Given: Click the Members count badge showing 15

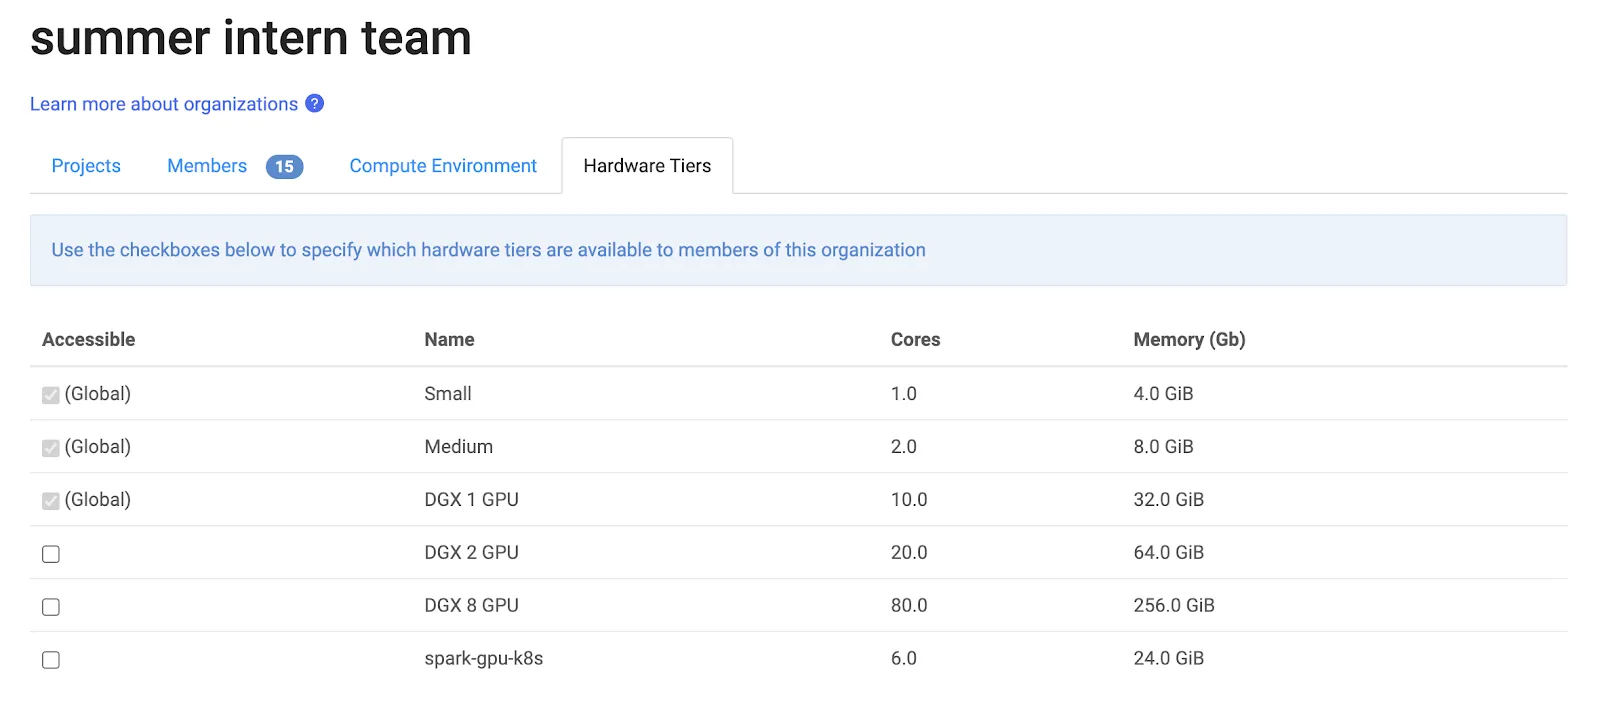Looking at the screenshot, I should [284, 167].
